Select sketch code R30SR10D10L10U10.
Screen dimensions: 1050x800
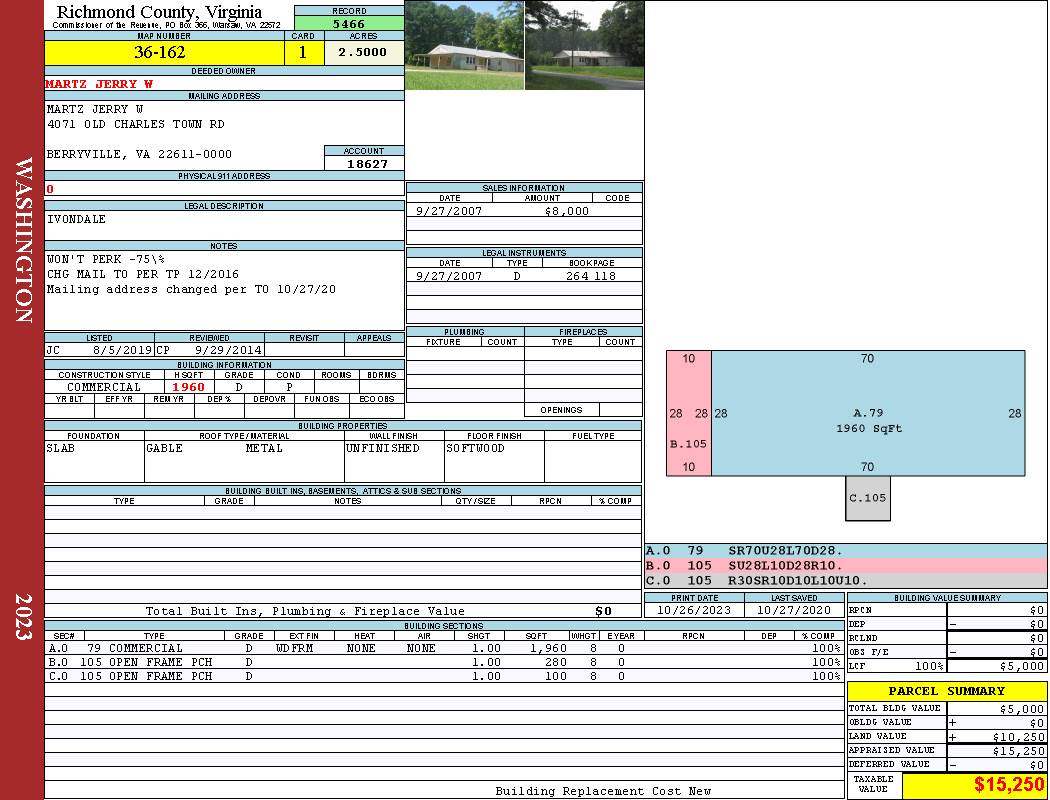[x=798, y=580]
